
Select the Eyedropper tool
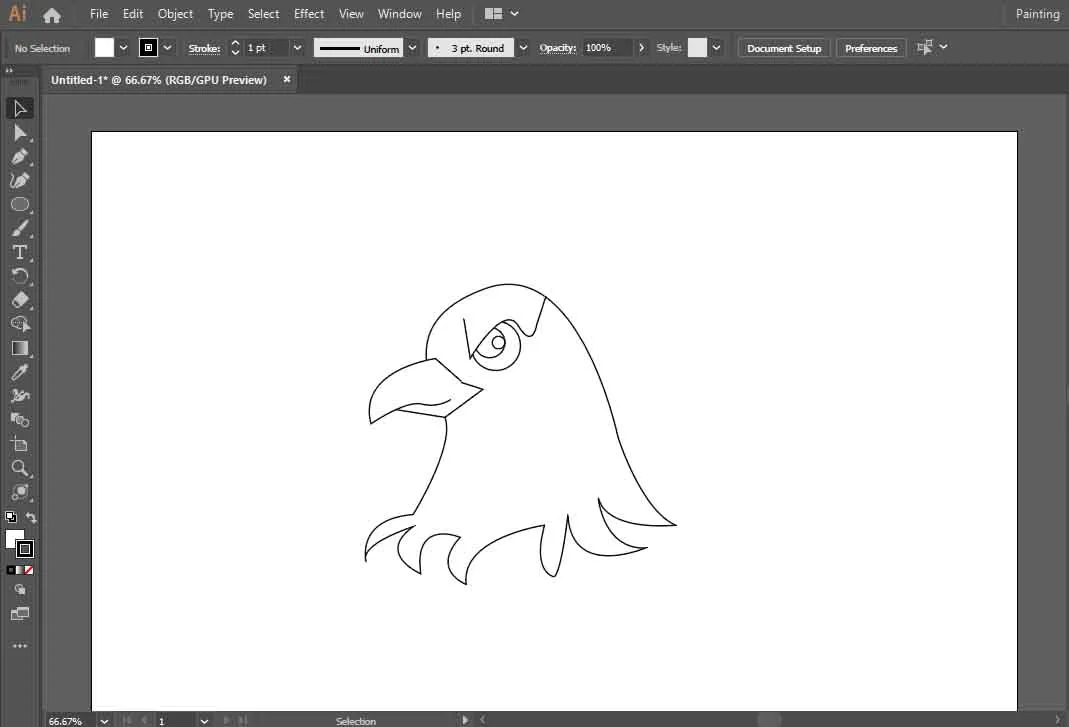pyautogui.click(x=20, y=372)
